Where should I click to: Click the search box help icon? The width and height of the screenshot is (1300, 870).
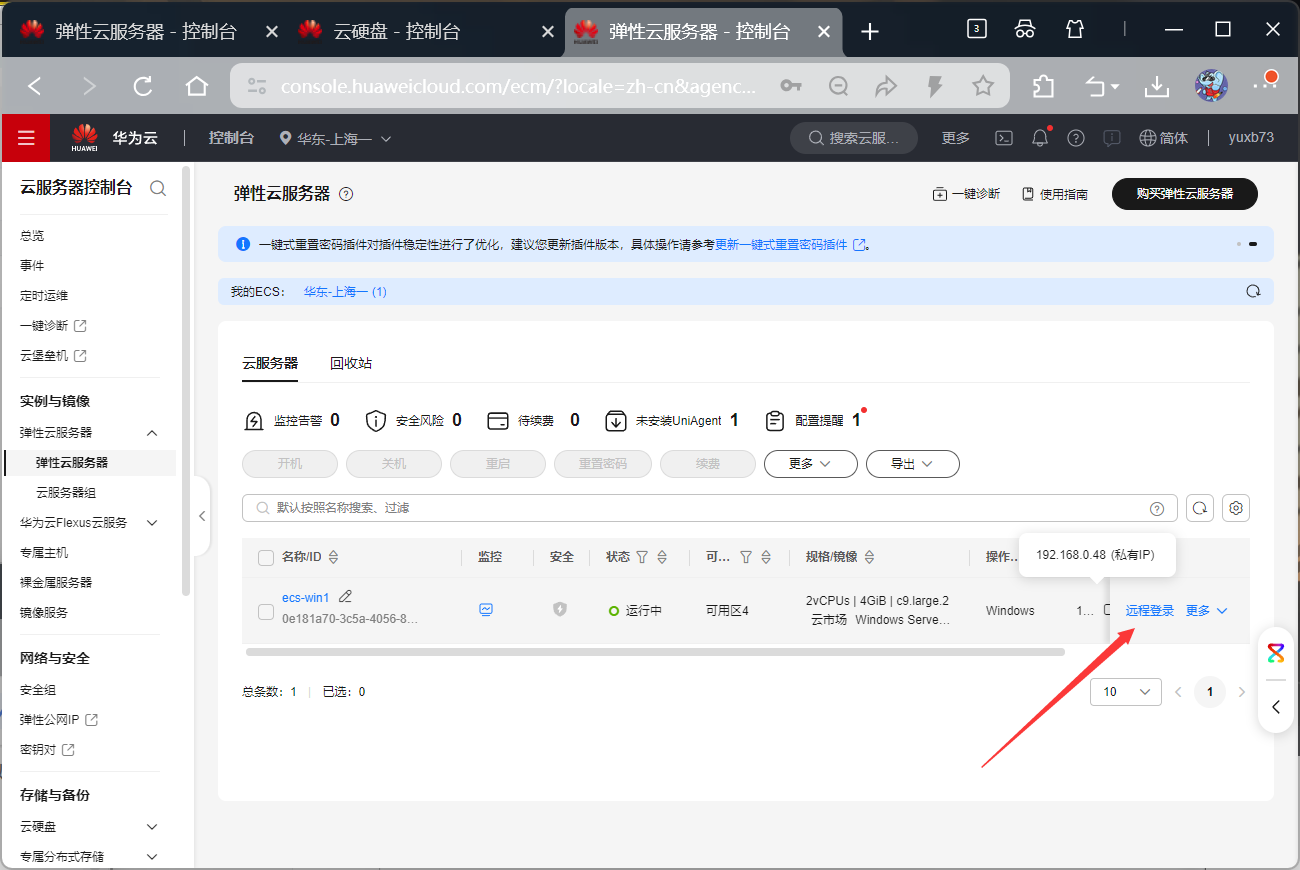1157,508
